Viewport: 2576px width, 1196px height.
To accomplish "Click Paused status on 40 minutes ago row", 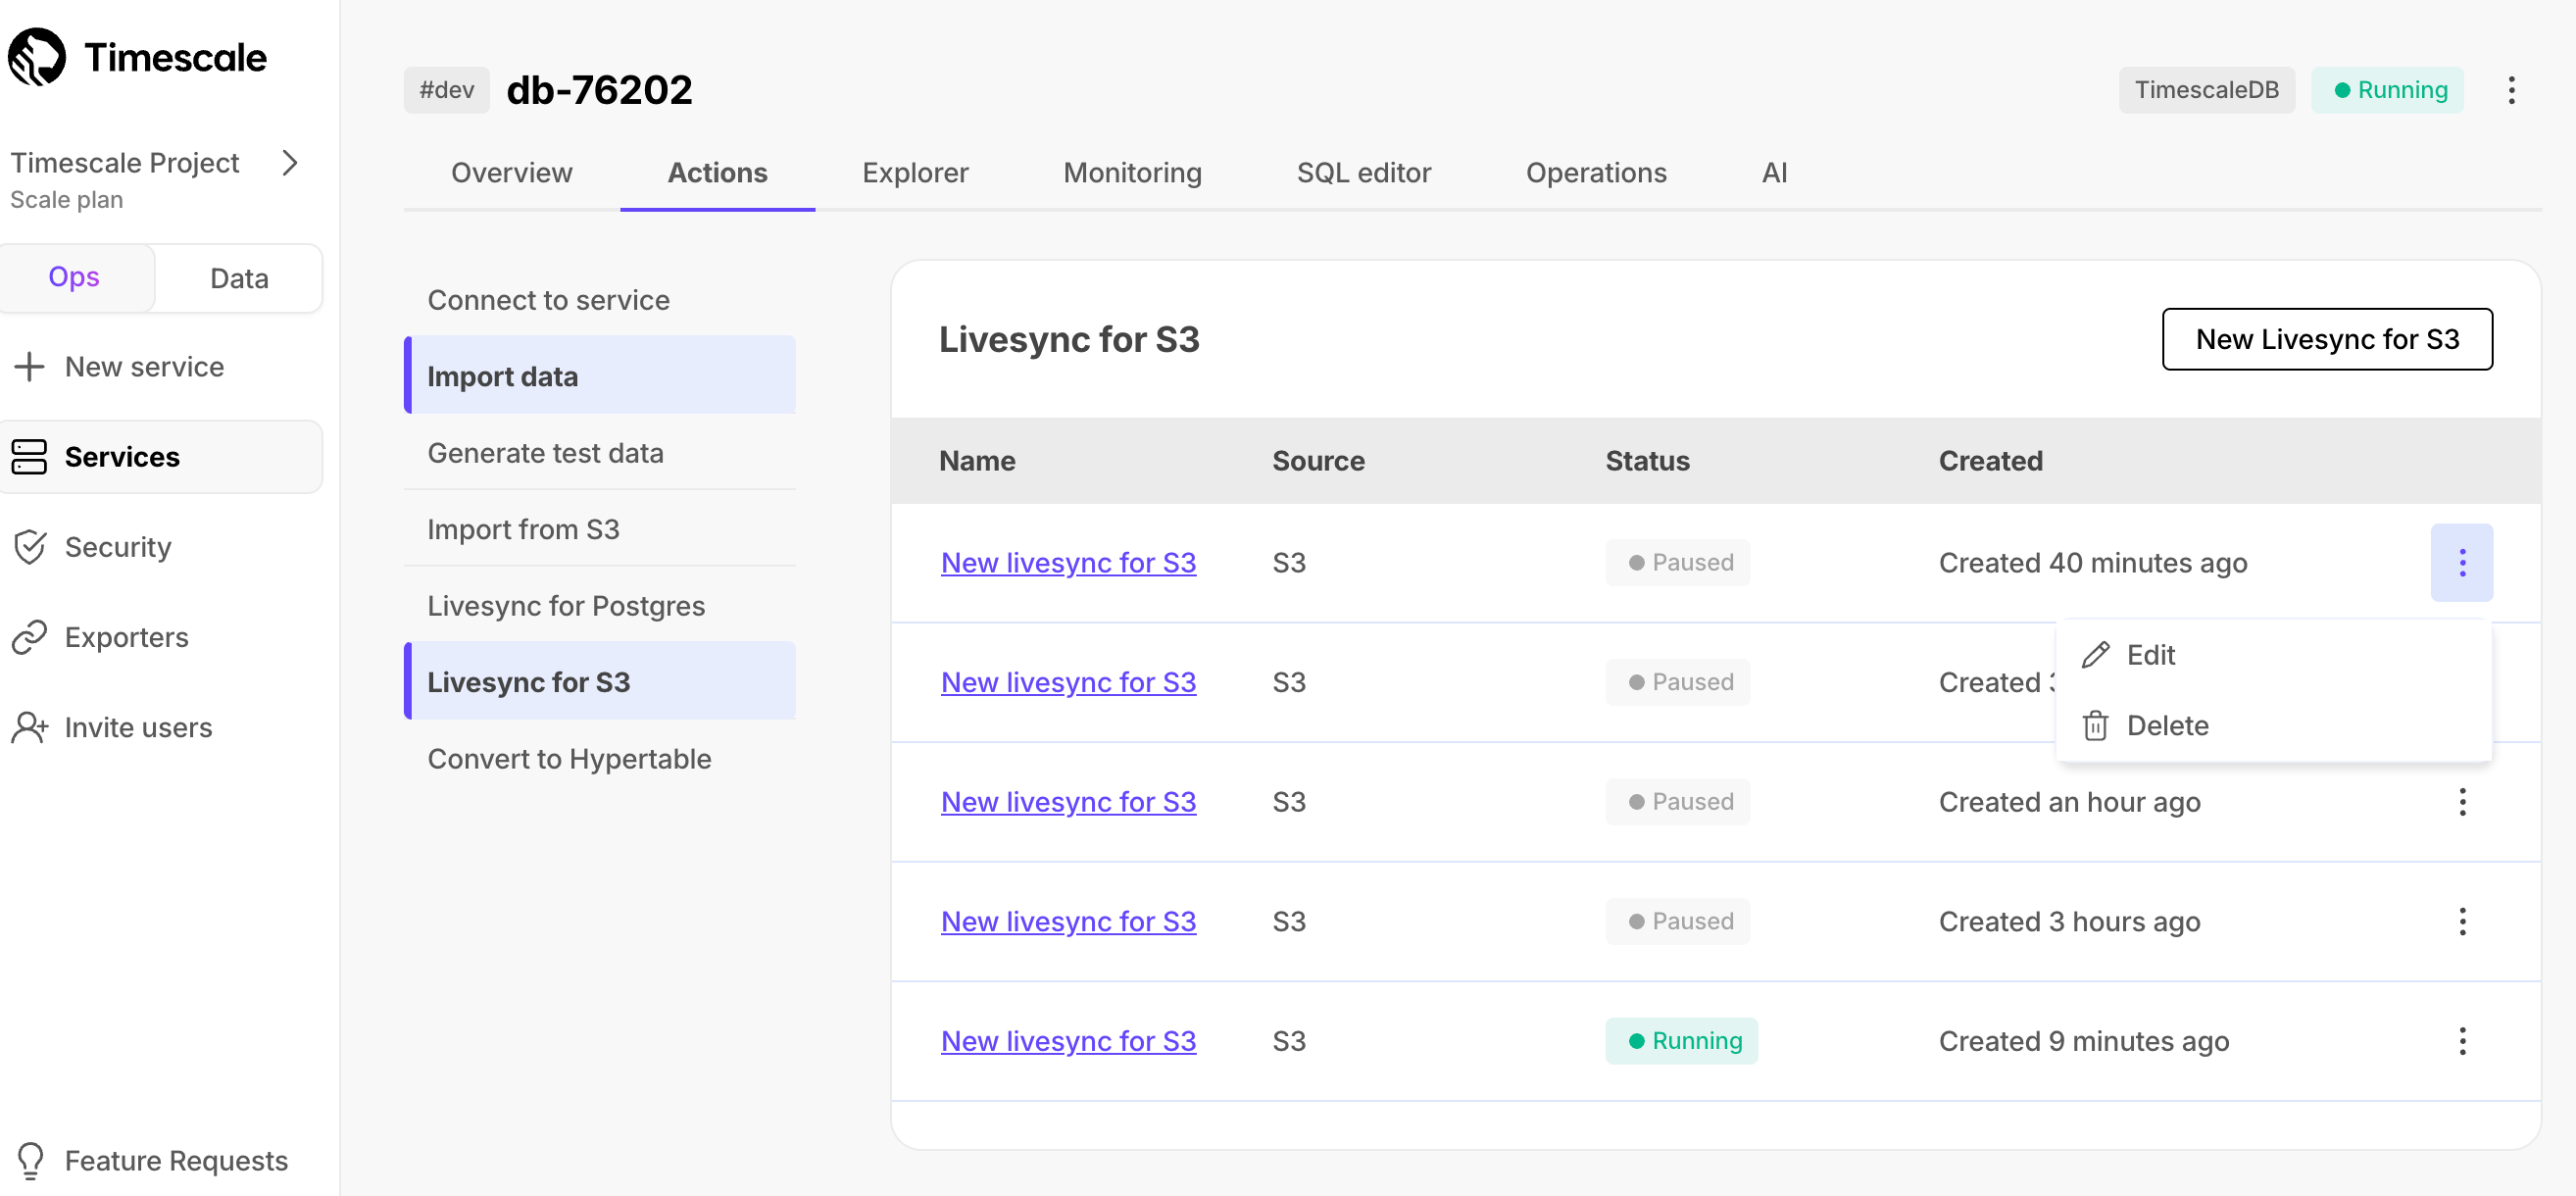I will click(x=1677, y=563).
